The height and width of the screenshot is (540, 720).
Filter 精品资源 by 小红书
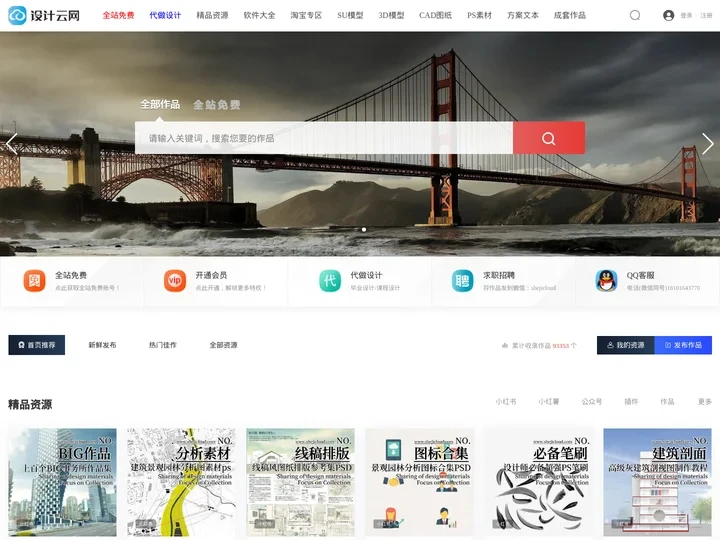(506, 401)
